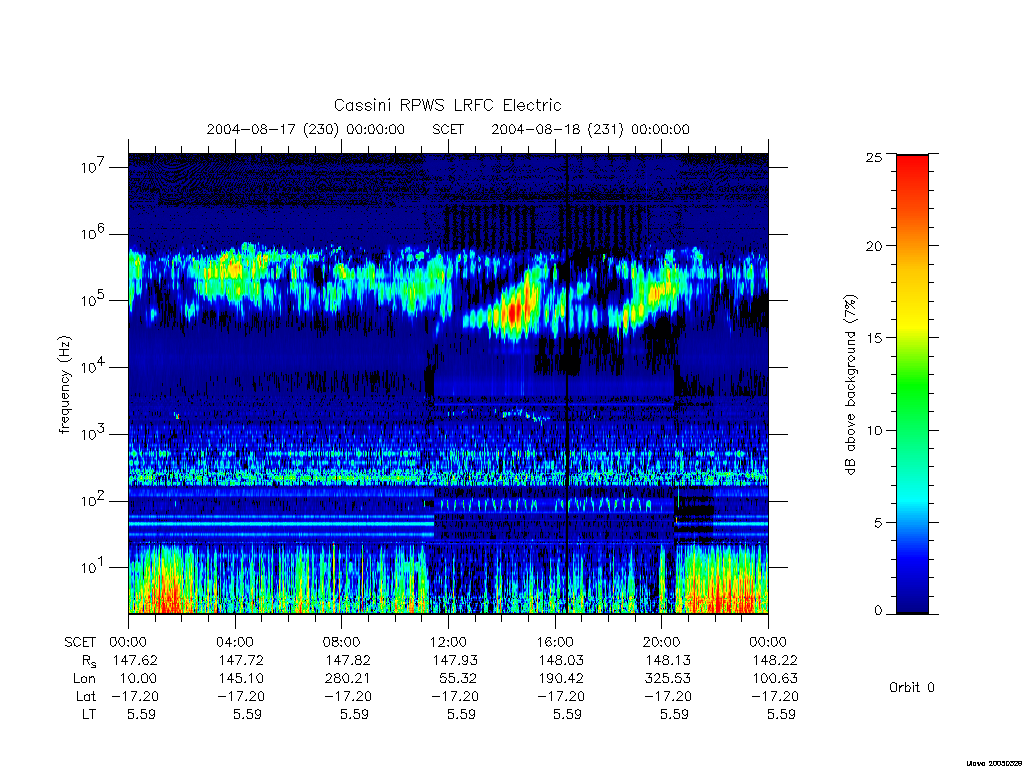The height and width of the screenshot is (768, 1024).
Task: Click the frequency (Hz) axis label
Action: coord(65,384)
